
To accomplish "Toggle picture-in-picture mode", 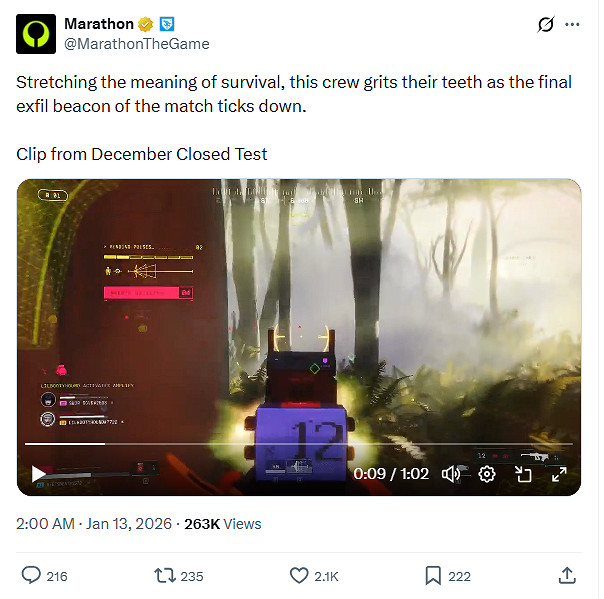I will pos(523,474).
